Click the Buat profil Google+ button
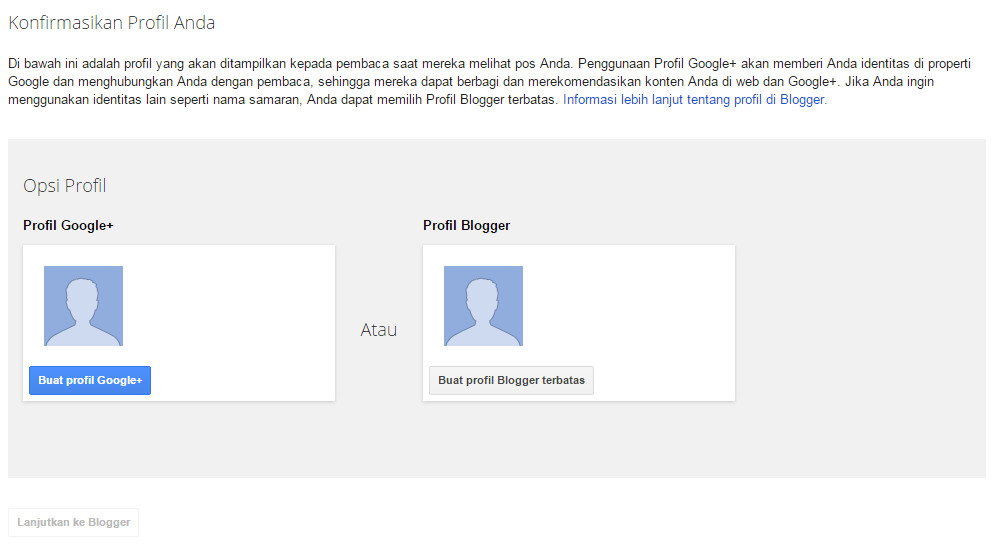Screen dimensions: 1001x545 (x=90, y=380)
